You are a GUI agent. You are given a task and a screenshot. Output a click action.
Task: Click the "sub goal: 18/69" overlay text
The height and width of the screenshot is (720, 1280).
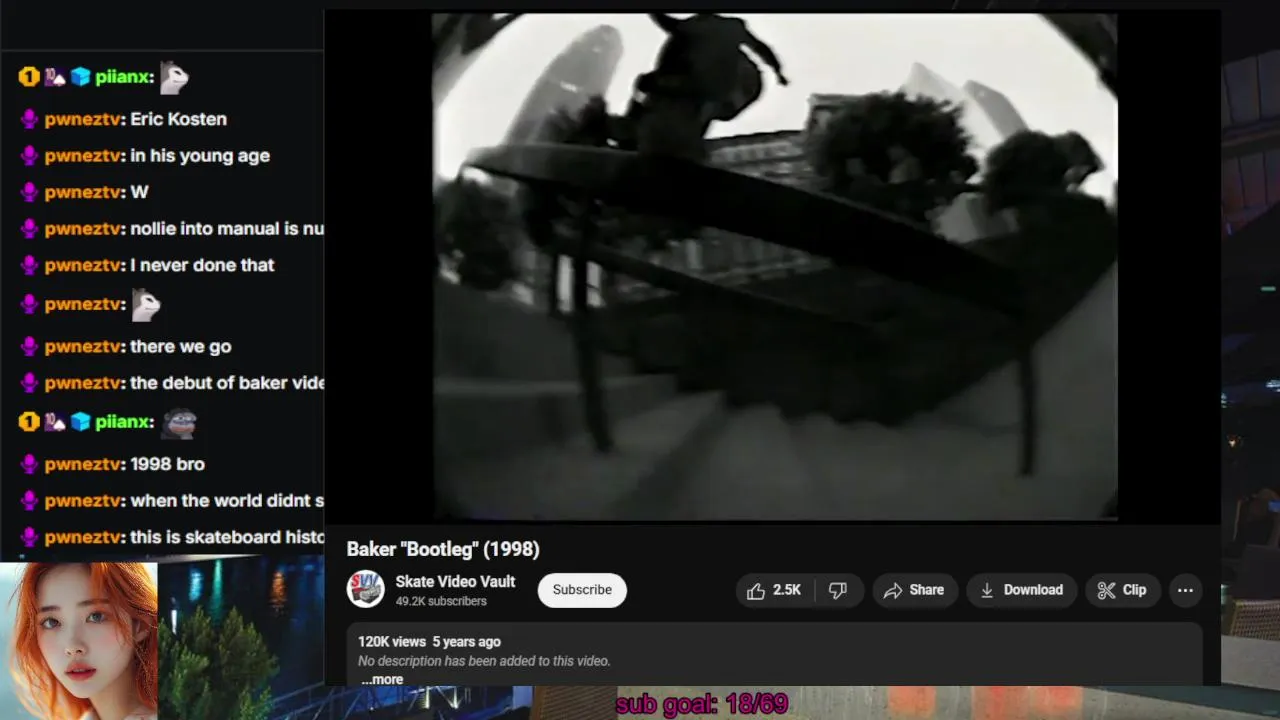pos(701,704)
